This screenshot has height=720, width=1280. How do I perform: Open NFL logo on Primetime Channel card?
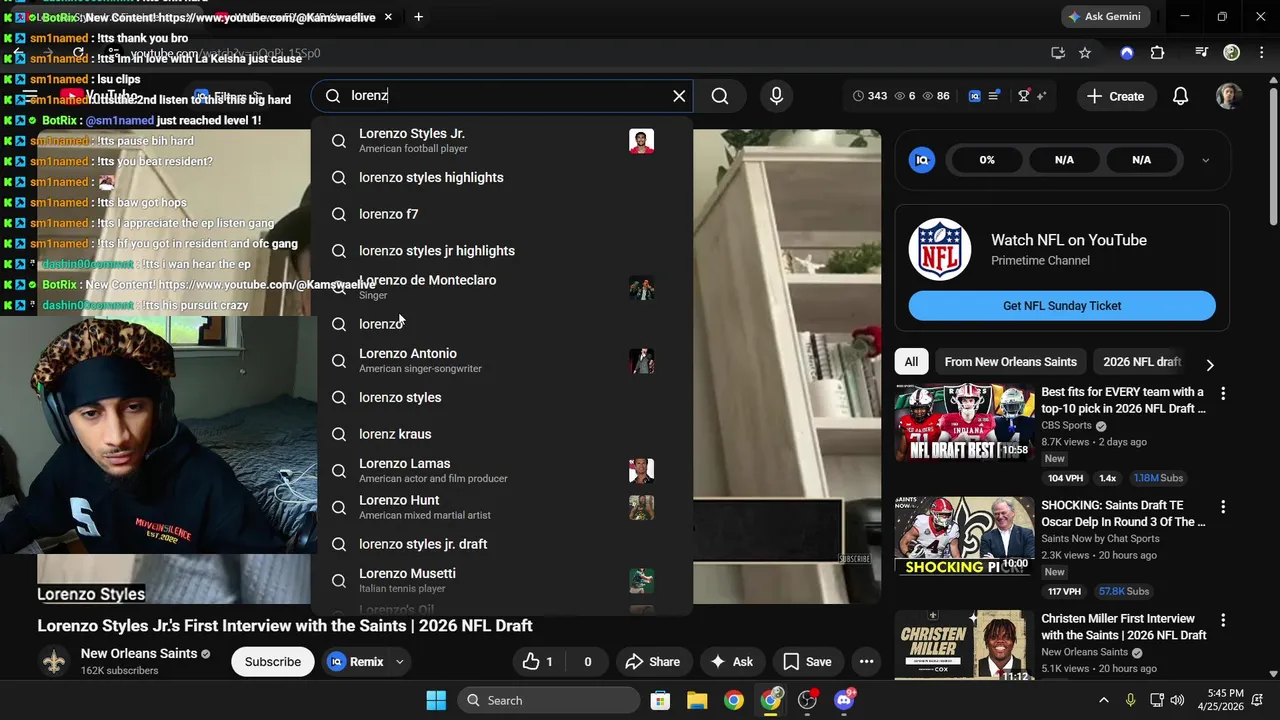tap(940, 250)
